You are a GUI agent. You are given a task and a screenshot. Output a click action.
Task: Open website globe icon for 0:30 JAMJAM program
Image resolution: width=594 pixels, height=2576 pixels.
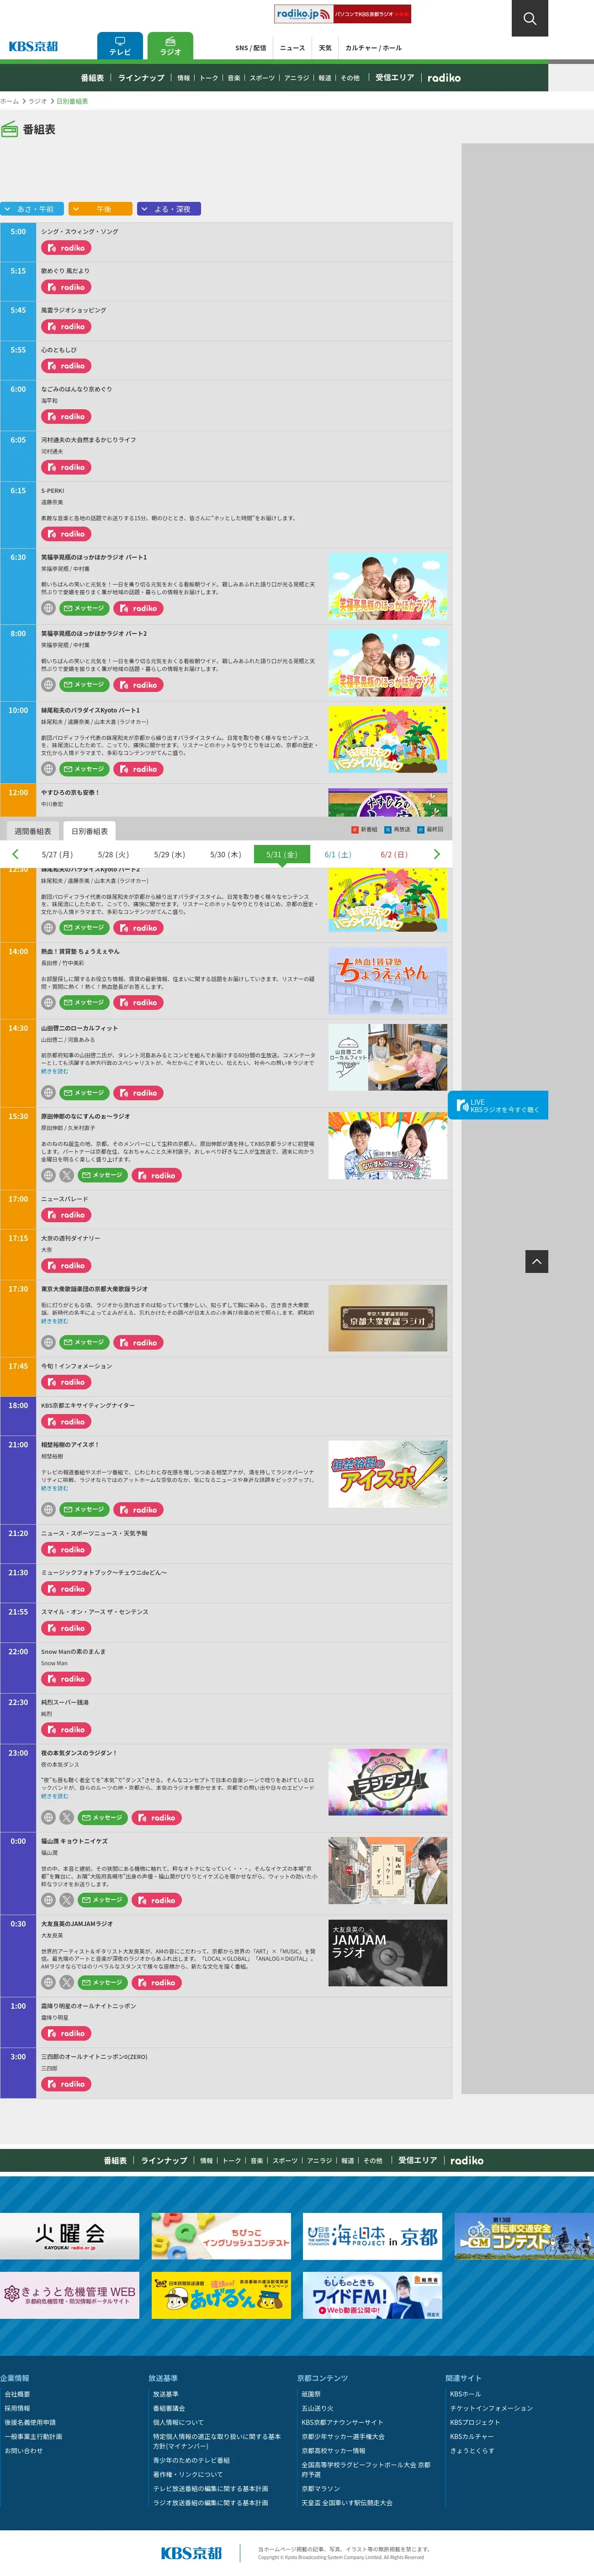pos(48,1982)
